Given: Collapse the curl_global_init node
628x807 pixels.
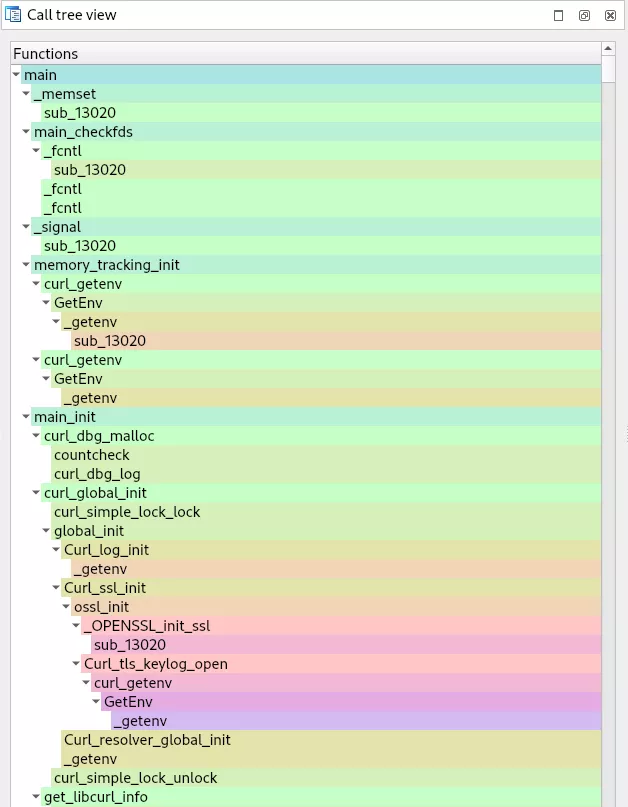Looking at the screenshot, I should (36, 493).
